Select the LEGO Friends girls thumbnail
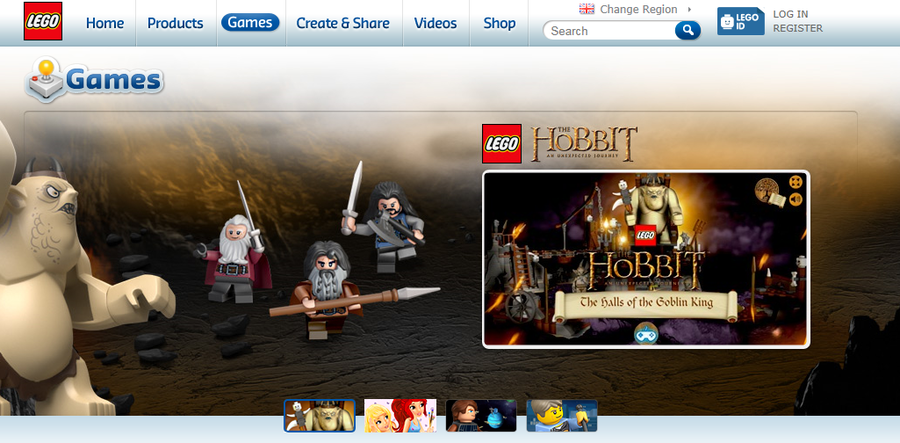This screenshot has width=900, height=443. coord(401,416)
